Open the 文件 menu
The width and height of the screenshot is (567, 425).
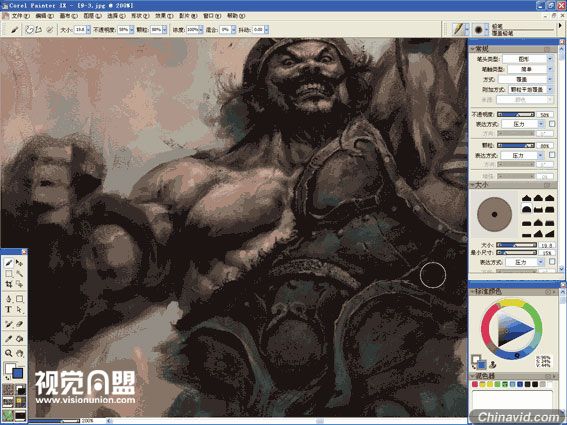pos(20,16)
